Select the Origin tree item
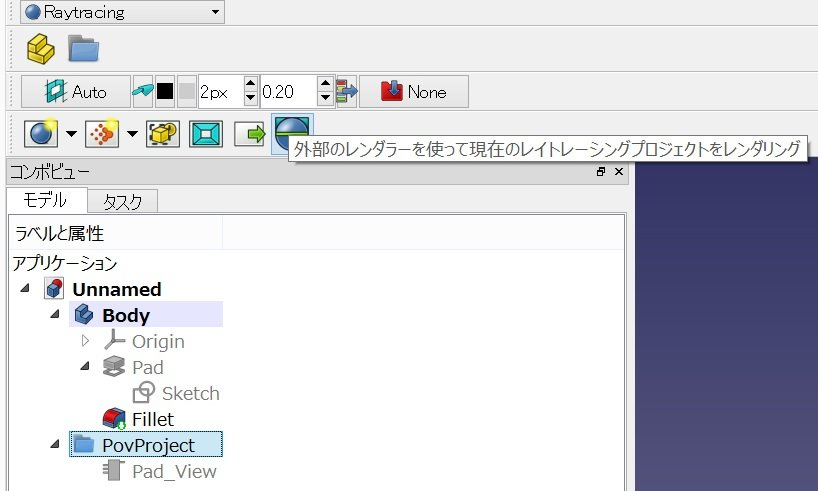The height and width of the screenshot is (491, 818). (158, 341)
